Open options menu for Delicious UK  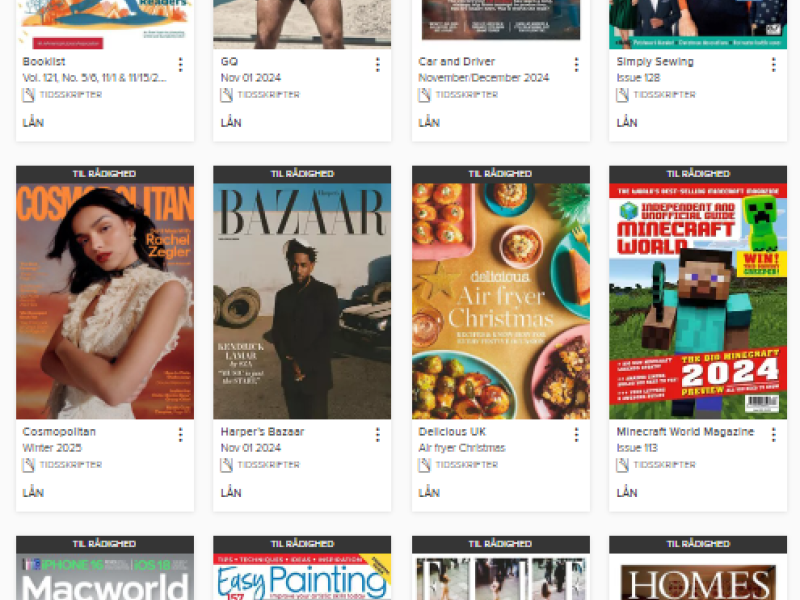click(x=576, y=435)
